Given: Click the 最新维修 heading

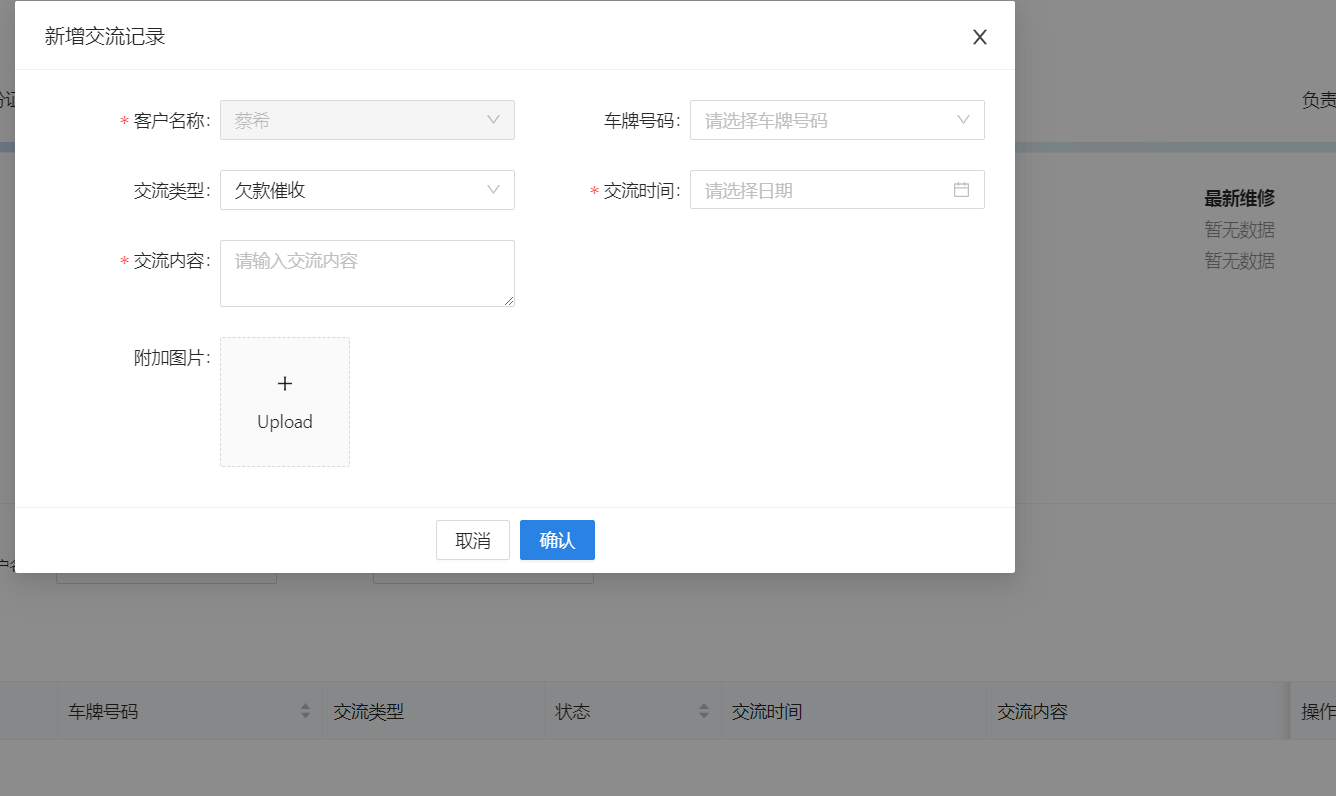Looking at the screenshot, I should point(1239,198).
